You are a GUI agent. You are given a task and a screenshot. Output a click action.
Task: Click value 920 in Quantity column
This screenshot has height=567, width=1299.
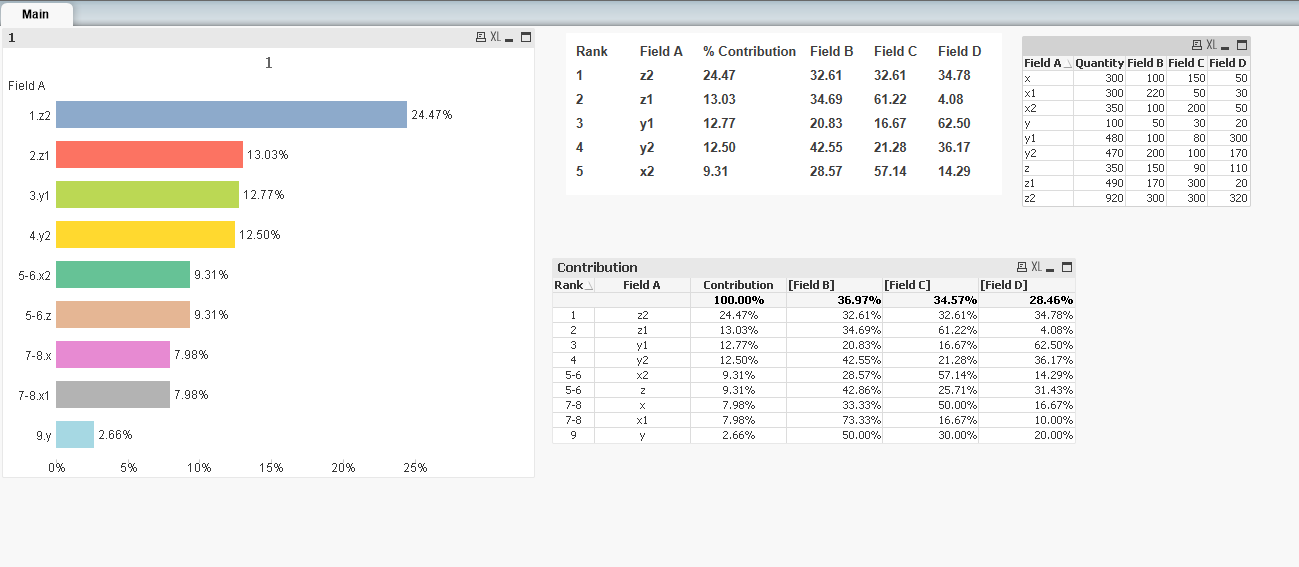(1113, 198)
